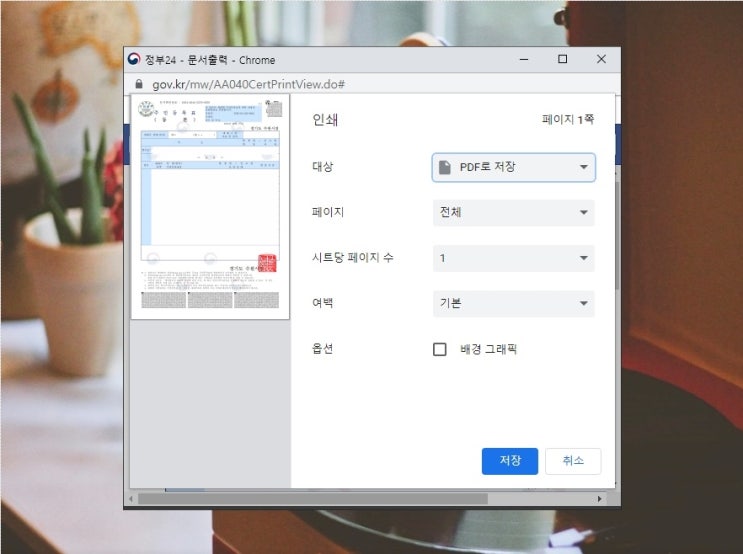Click the 인쇄 heading text

pos(325,120)
